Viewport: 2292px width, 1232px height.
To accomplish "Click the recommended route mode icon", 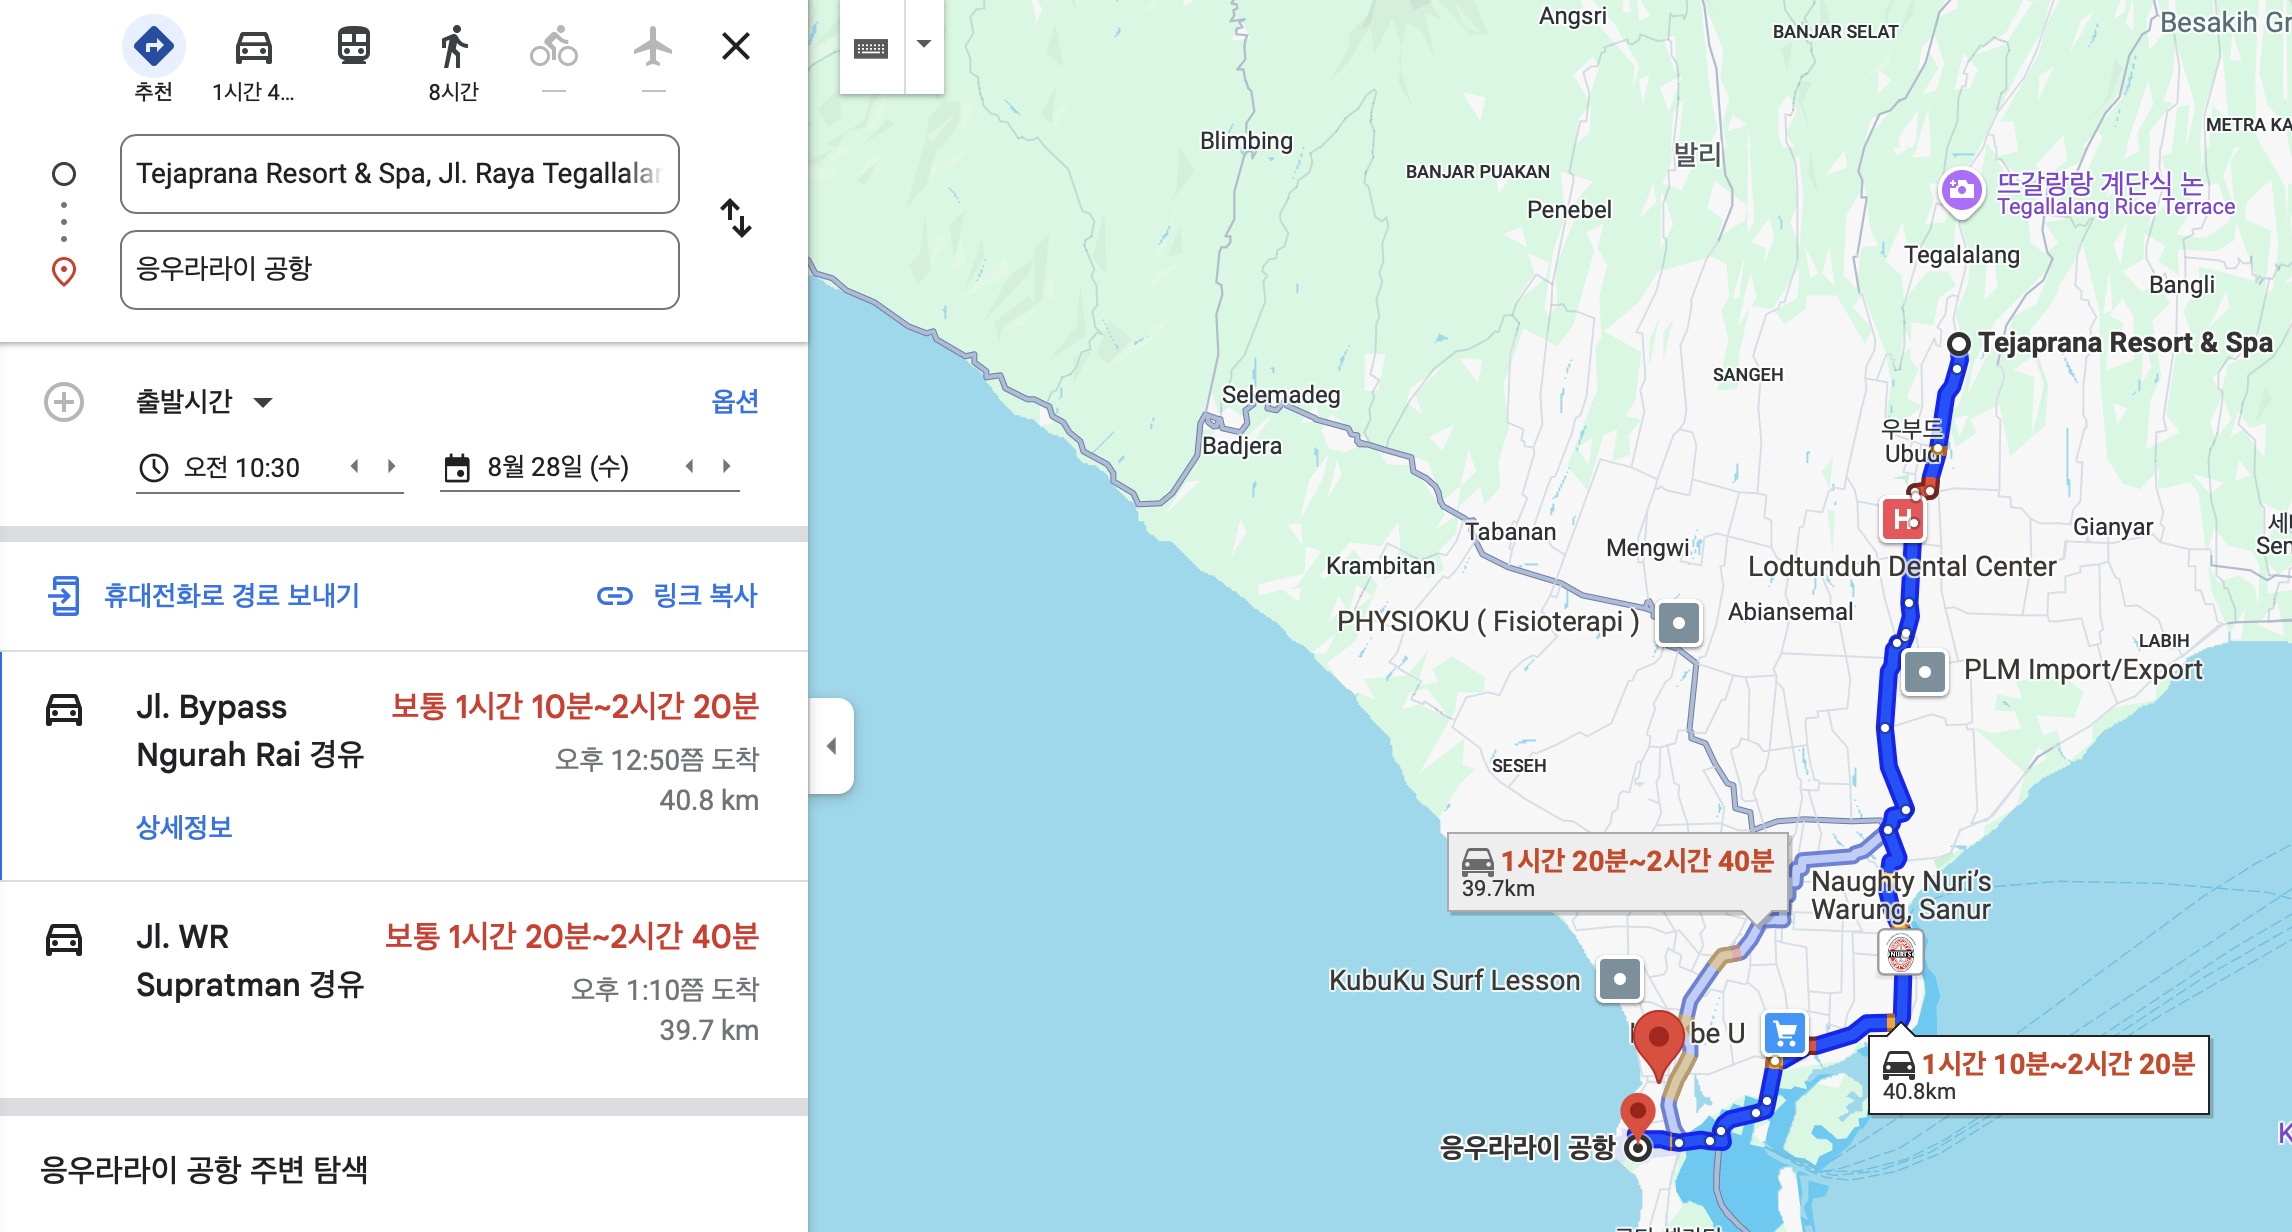I will coord(154,47).
